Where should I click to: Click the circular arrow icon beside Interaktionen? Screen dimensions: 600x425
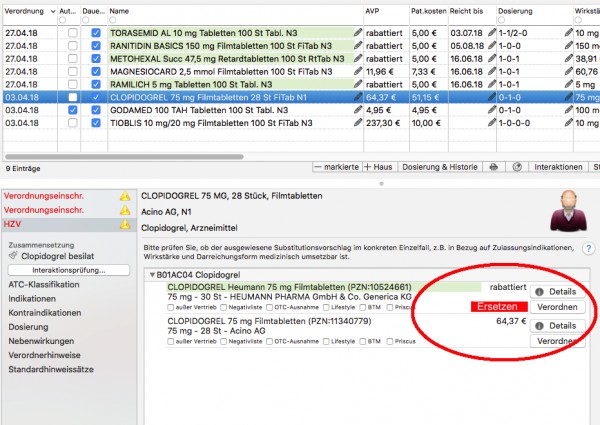point(517,167)
